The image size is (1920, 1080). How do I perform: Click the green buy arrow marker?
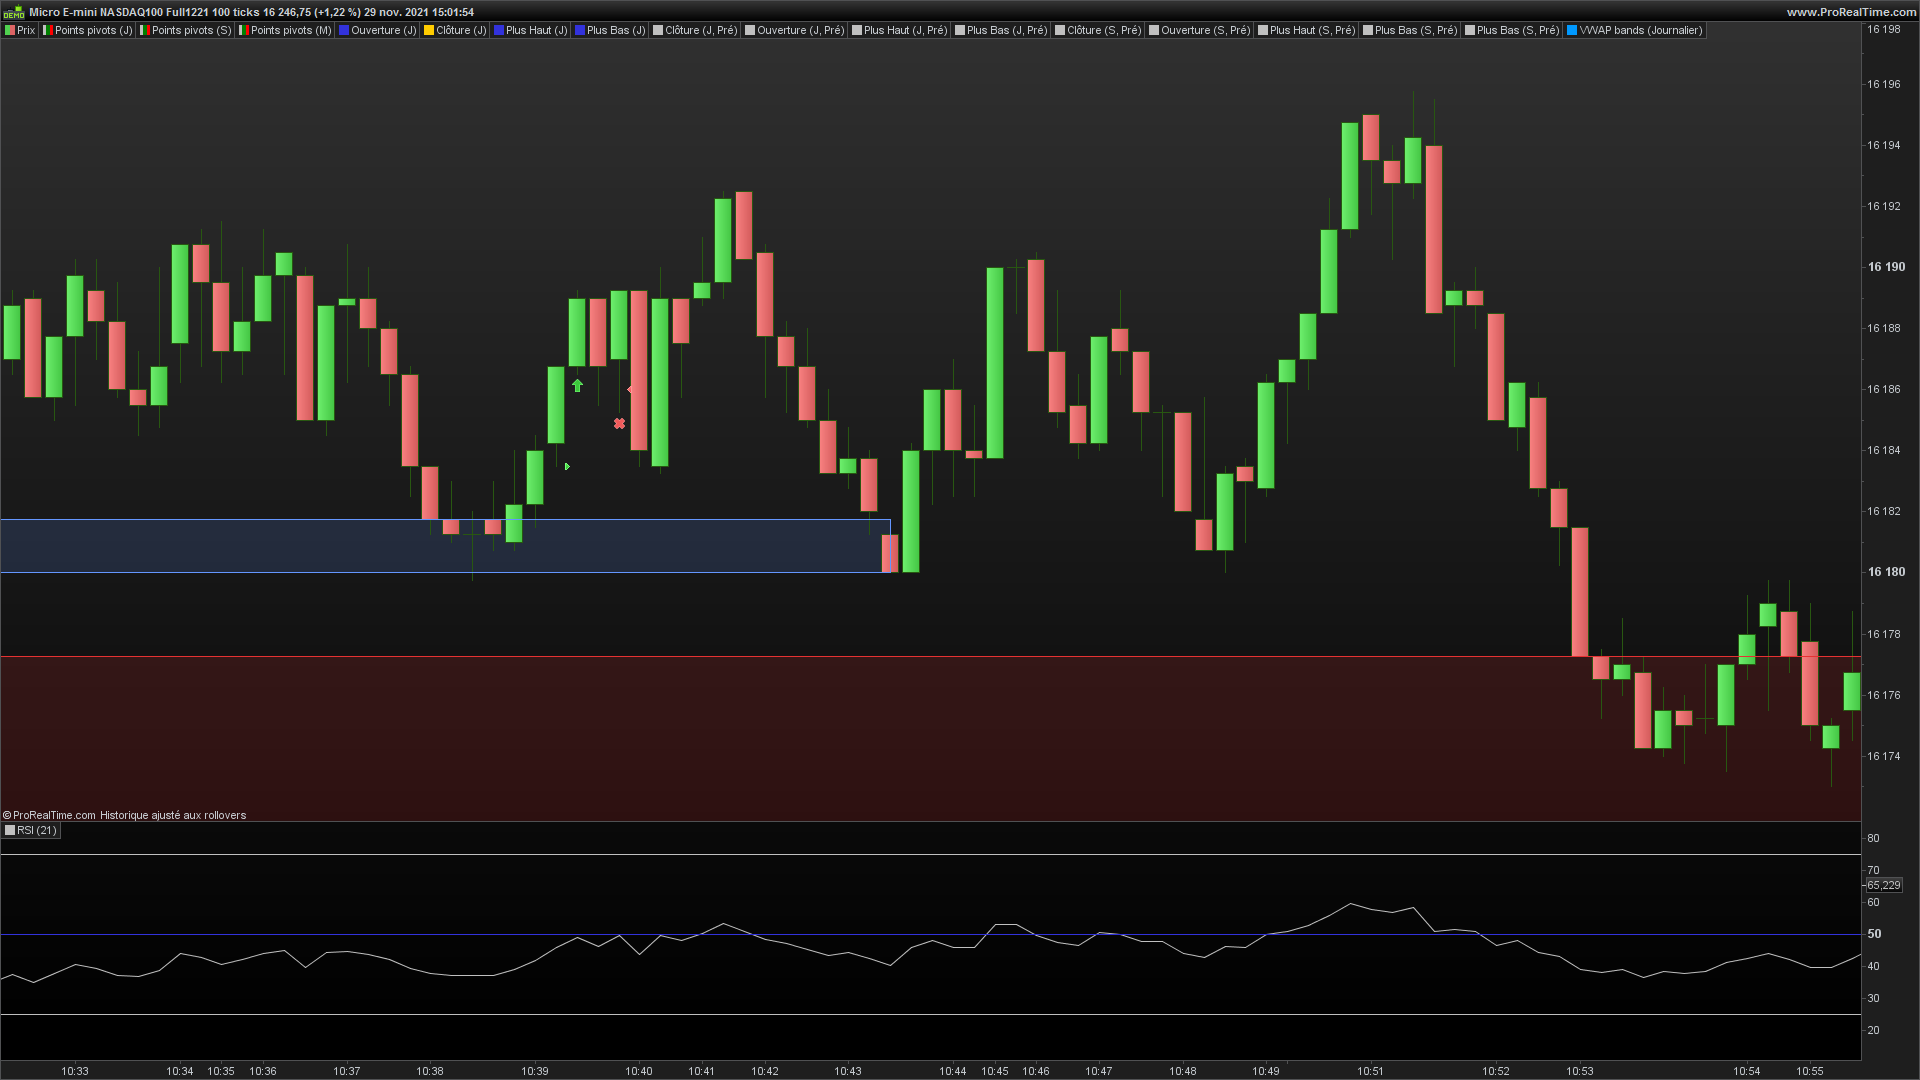577,386
